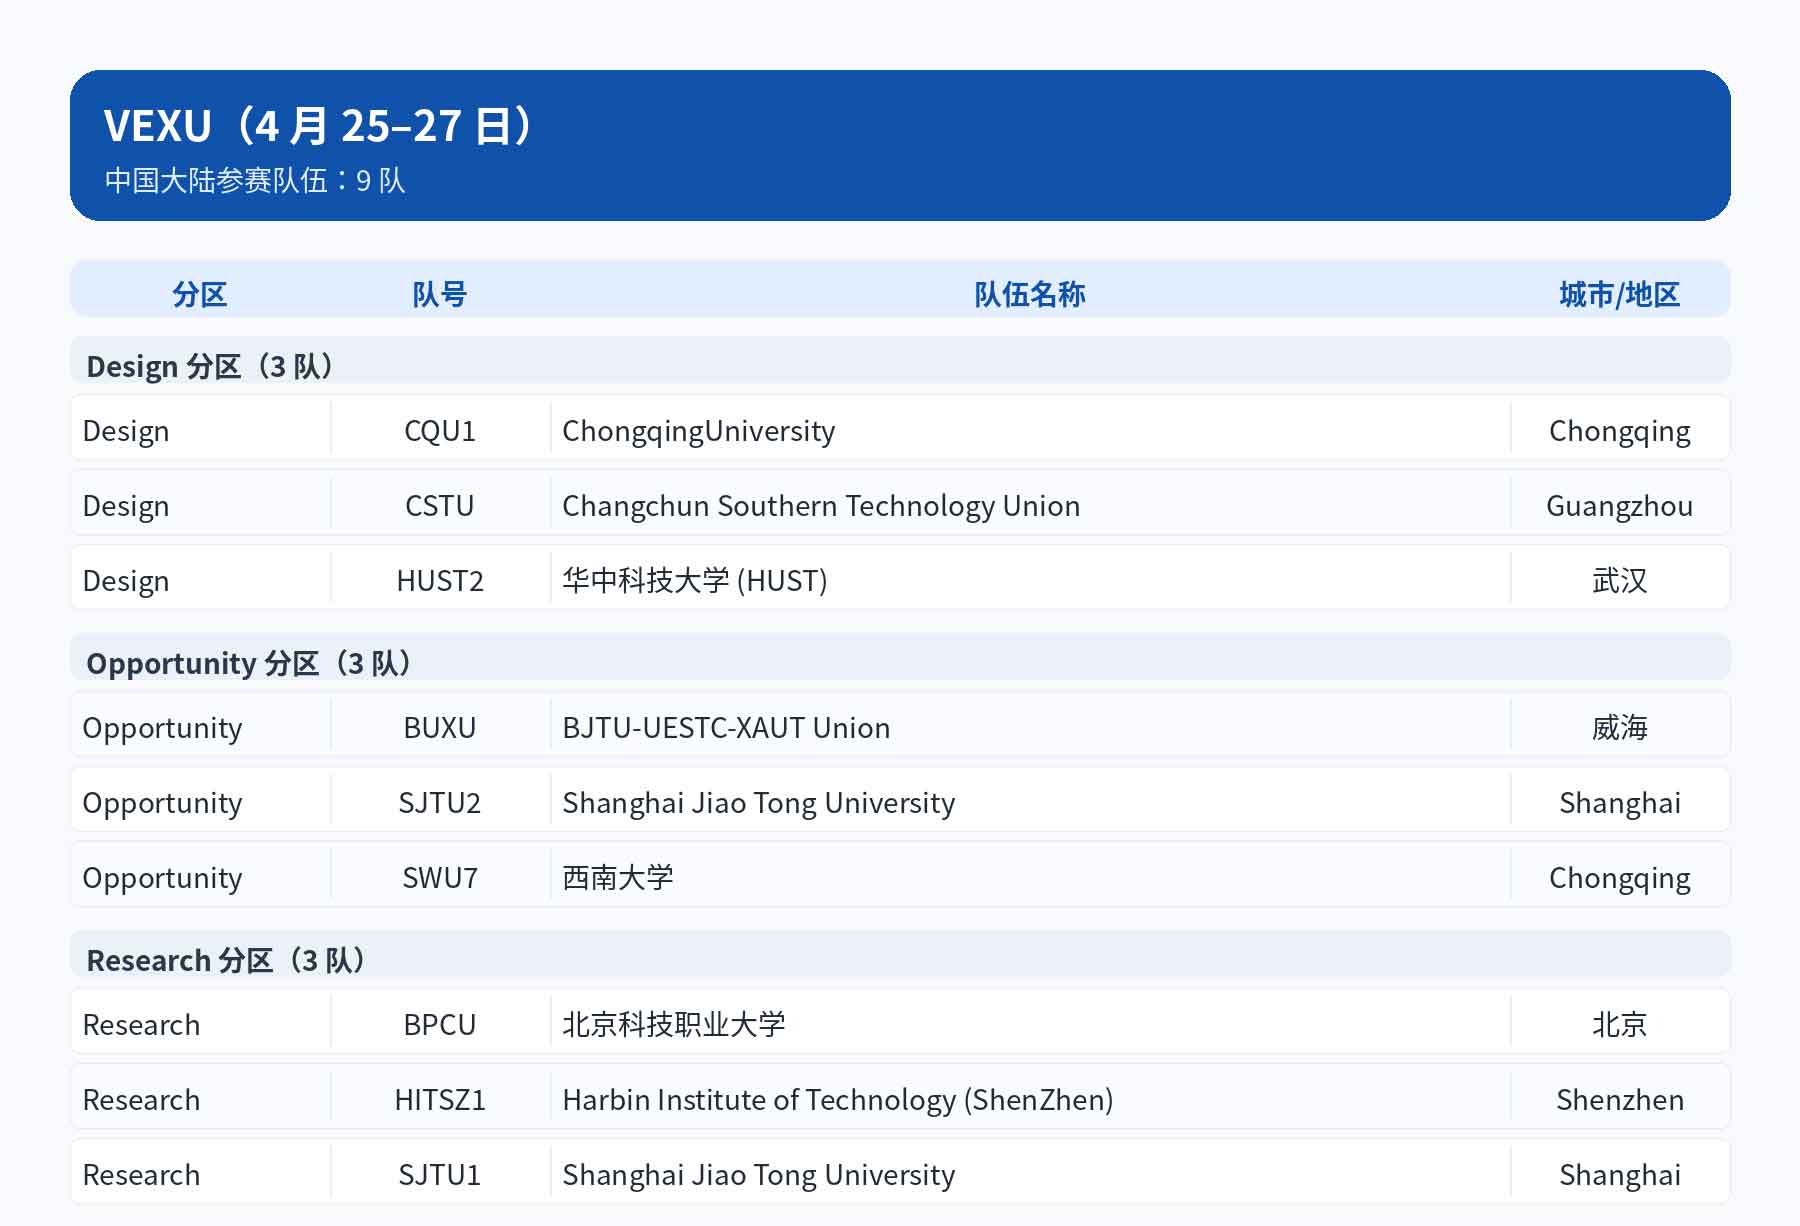Collapse the Research 分区 group header
Viewport: 1800px width, 1226px height.
226,960
